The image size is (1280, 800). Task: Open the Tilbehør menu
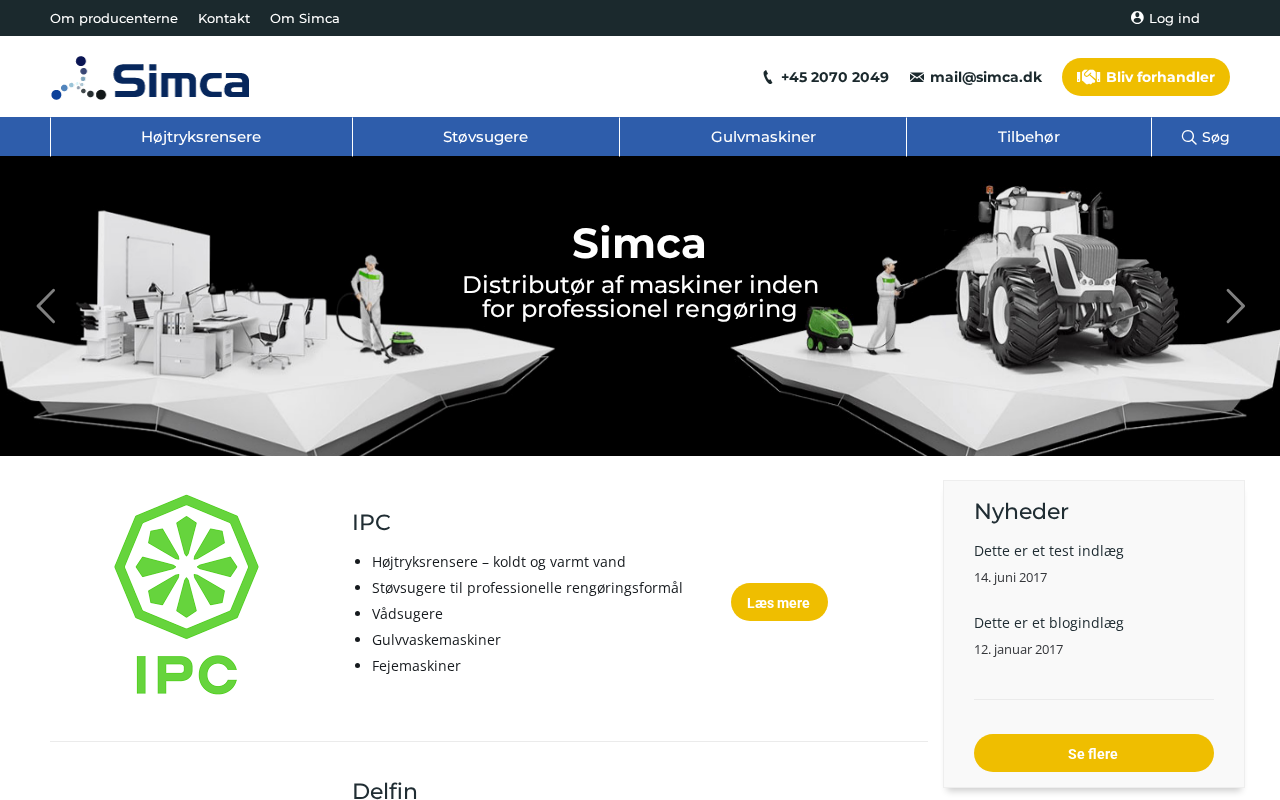(1029, 137)
